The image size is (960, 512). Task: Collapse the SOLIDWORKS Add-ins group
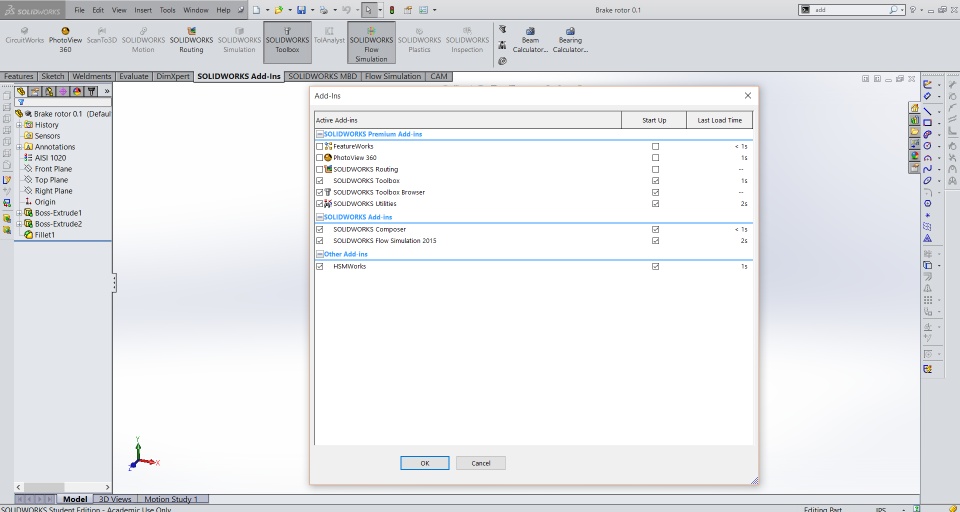pyautogui.click(x=320, y=217)
